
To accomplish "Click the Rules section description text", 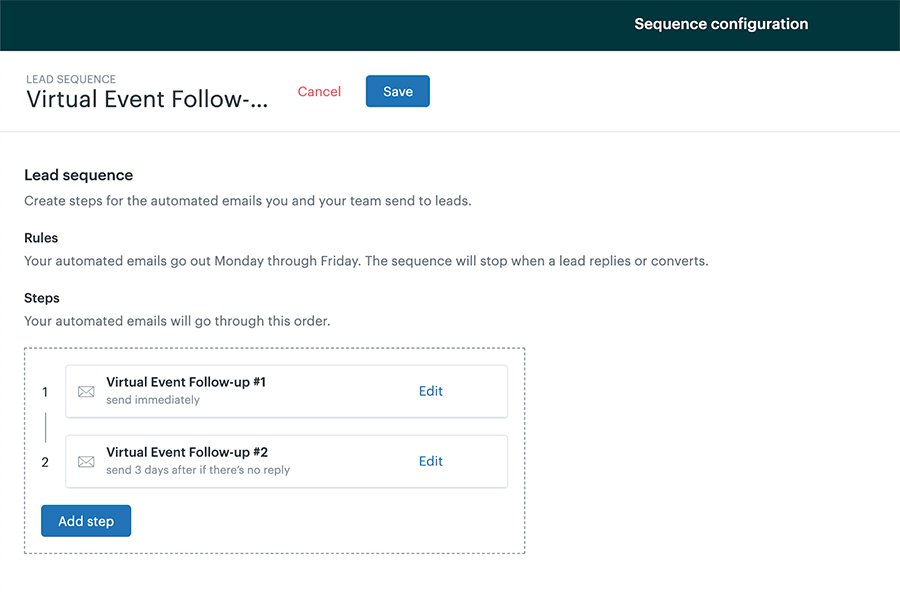I will (366, 260).
